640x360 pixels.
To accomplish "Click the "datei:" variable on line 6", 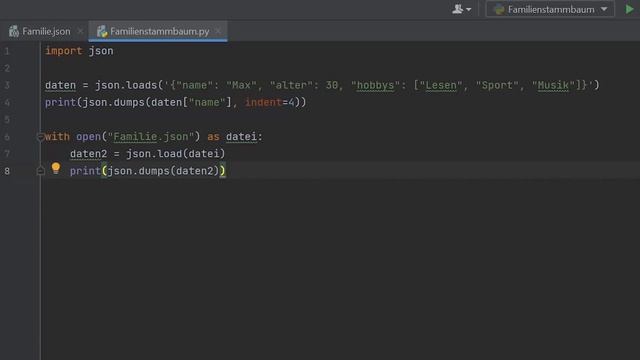I will point(244,137).
